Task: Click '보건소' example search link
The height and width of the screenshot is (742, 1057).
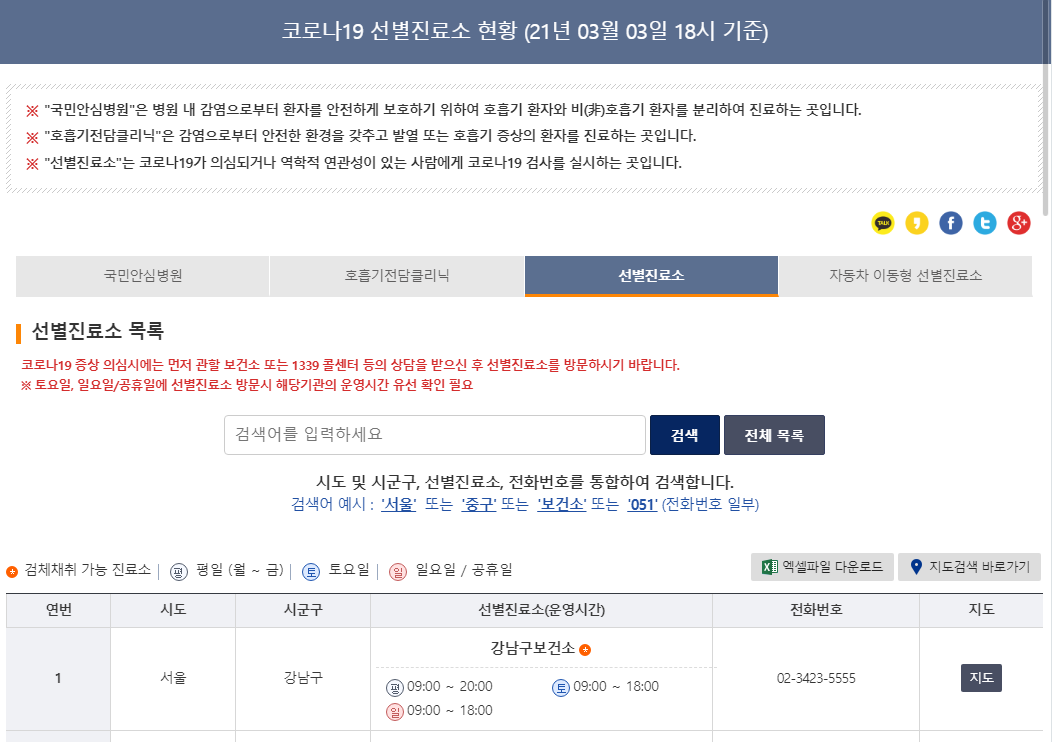Action: coord(562,504)
